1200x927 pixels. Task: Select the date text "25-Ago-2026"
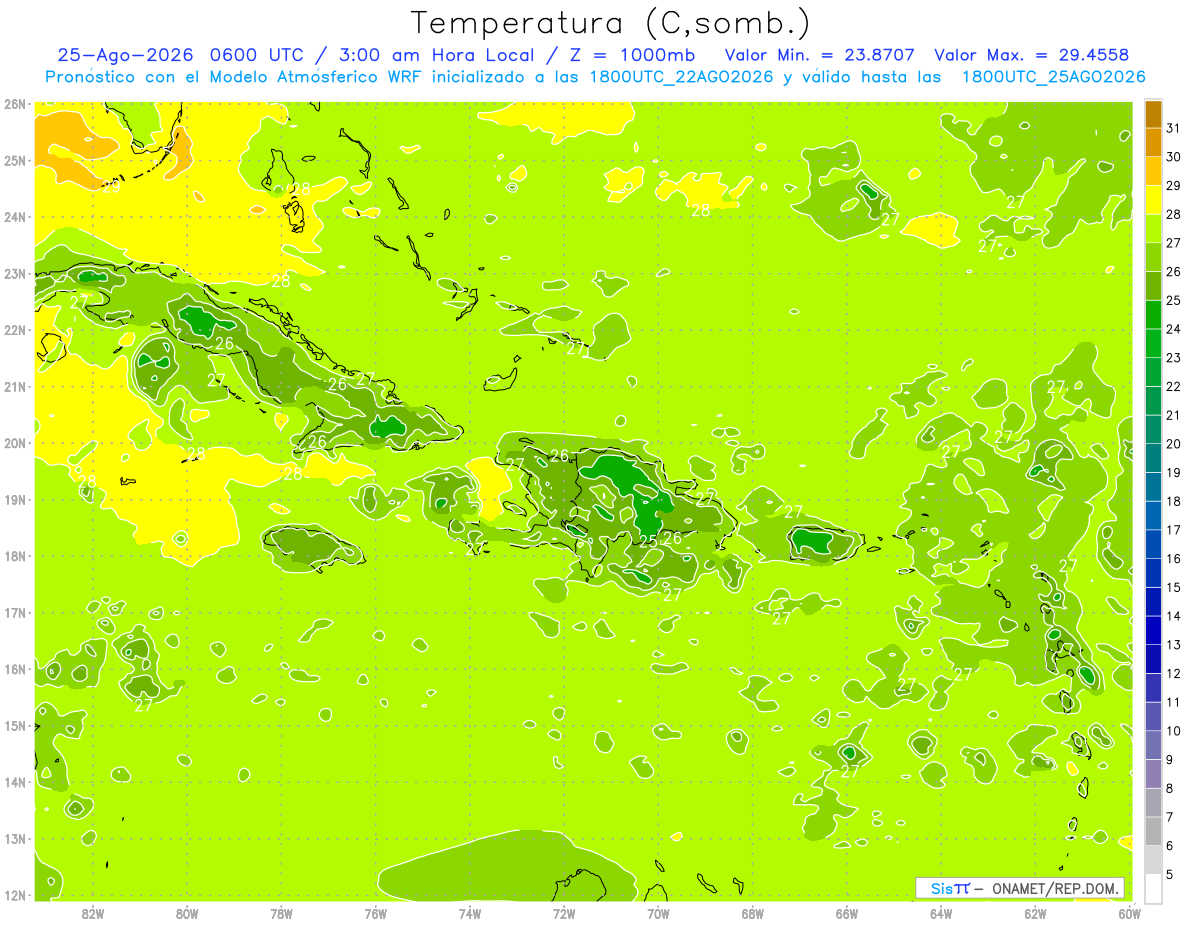tap(125, 55)
